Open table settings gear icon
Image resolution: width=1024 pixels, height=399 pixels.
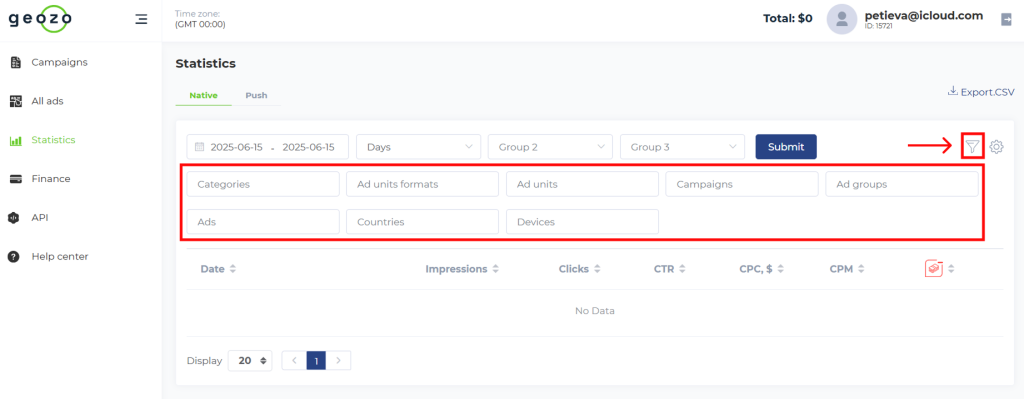pyautogui.click(x=996, y=147)
